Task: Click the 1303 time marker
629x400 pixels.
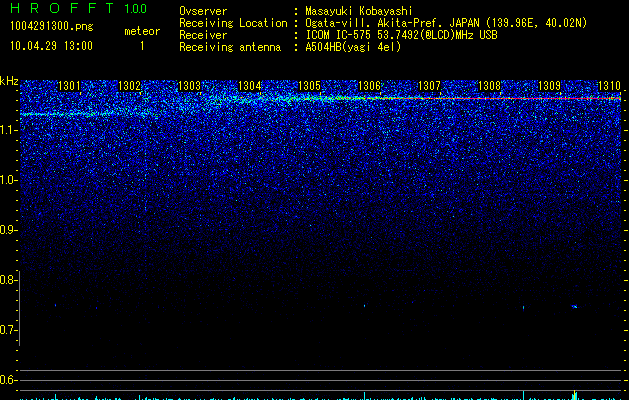Action: pyautogui.click(x=189, y=86)
